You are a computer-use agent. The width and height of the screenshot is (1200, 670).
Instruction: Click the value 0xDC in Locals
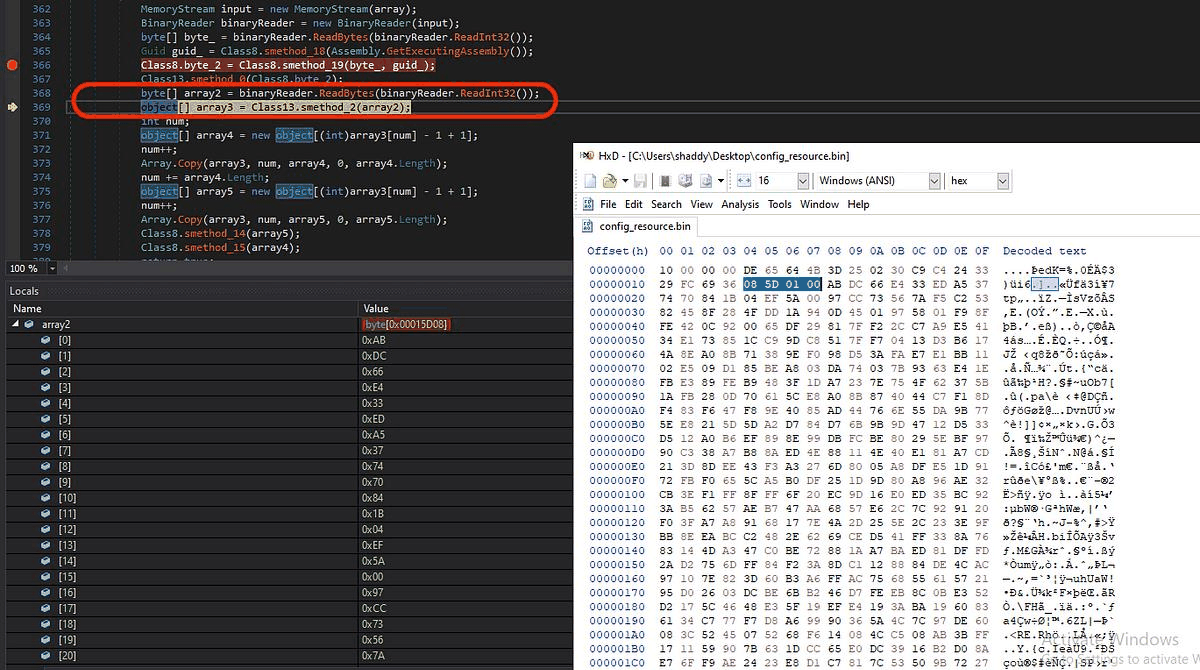click(374, 356)
